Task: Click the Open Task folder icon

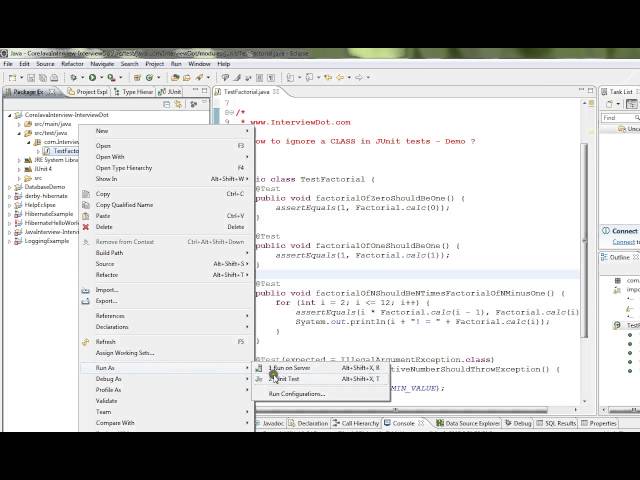Action: coord(187,78)
